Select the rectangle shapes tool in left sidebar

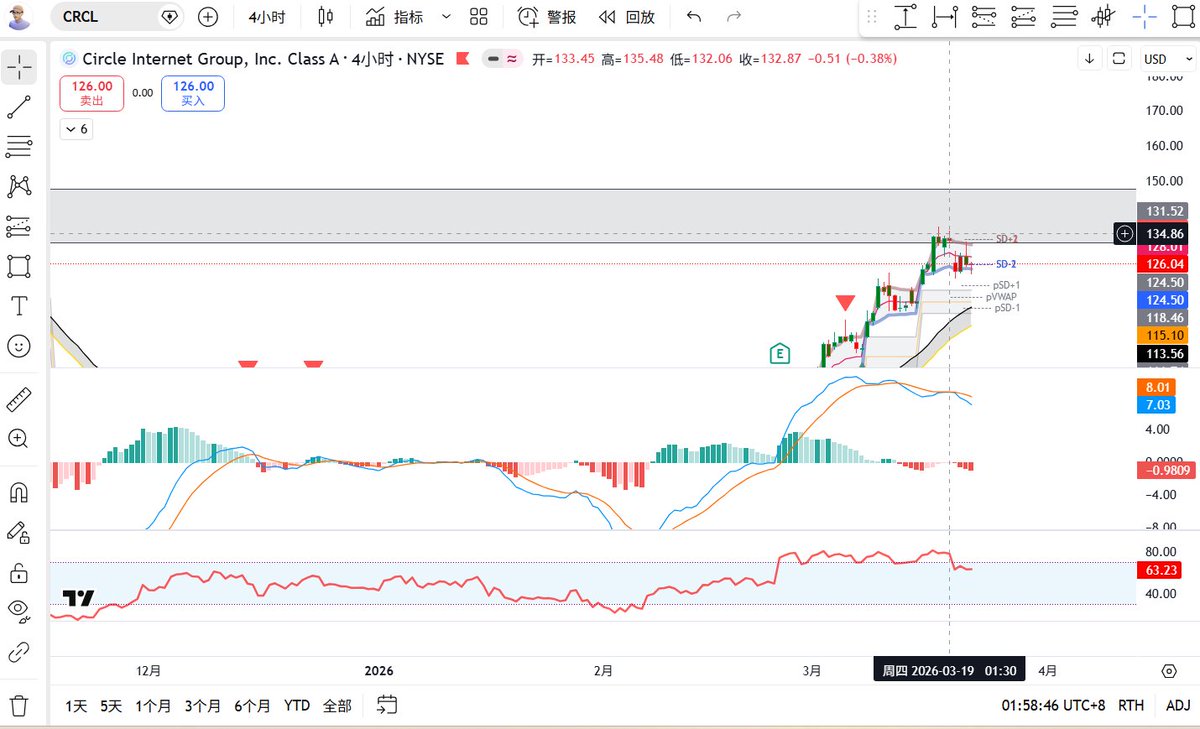click(18, 266)
